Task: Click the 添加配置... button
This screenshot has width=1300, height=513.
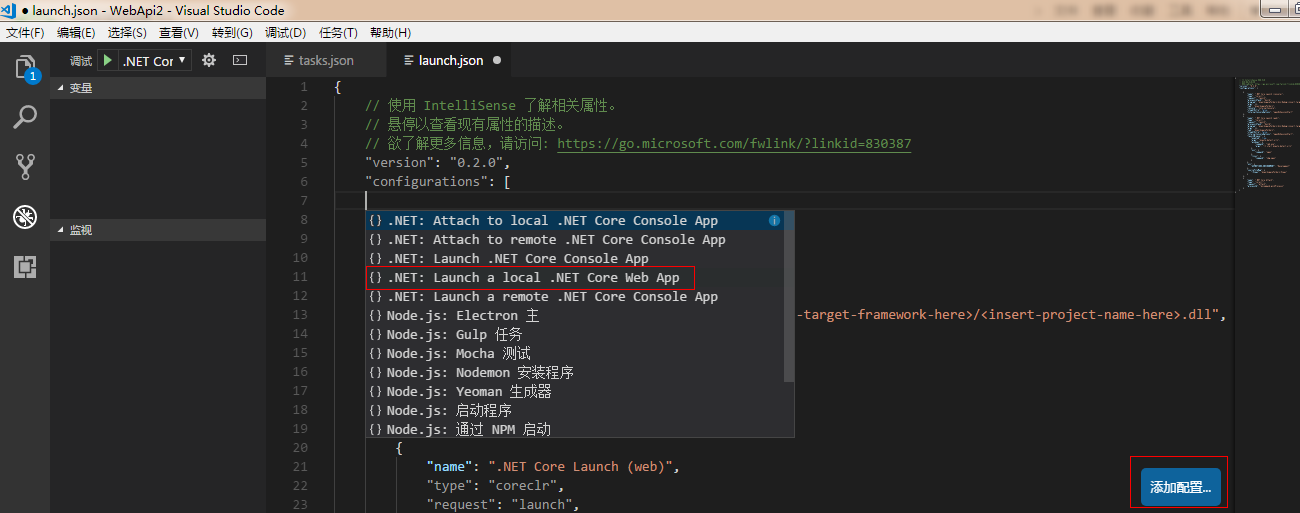Action: click(x=1180, y=488)
